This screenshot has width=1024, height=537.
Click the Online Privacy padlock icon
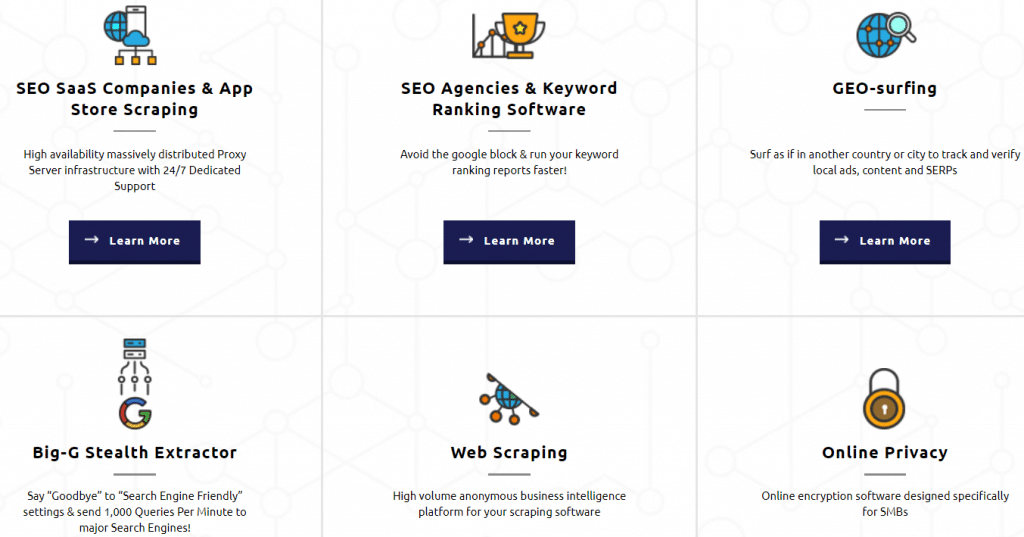tap(884, 399)
